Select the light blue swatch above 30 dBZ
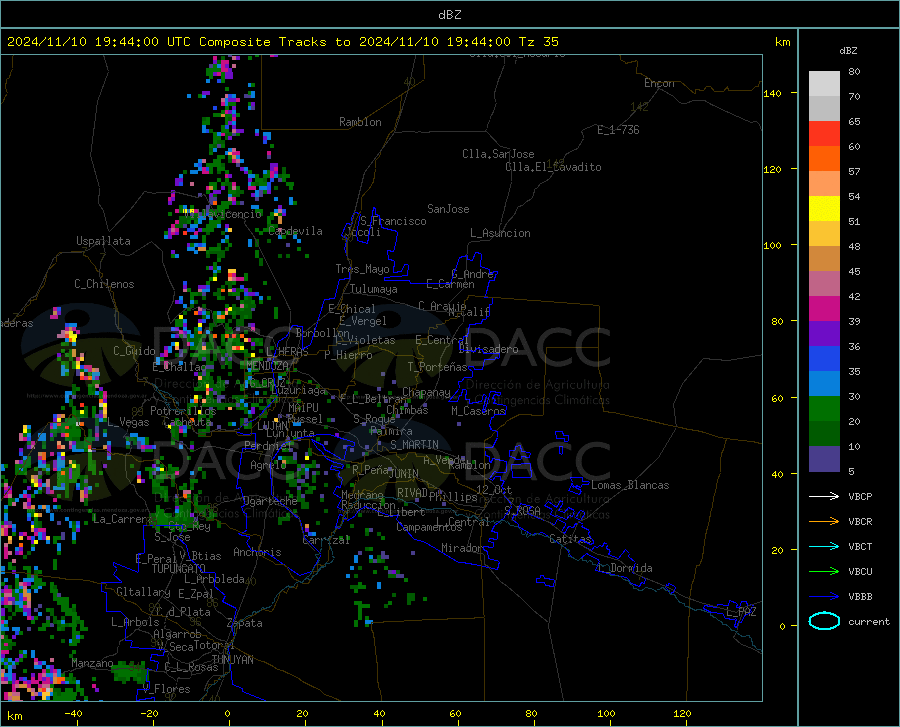Screen dimensions: 900x727 (x=824, y=384)
